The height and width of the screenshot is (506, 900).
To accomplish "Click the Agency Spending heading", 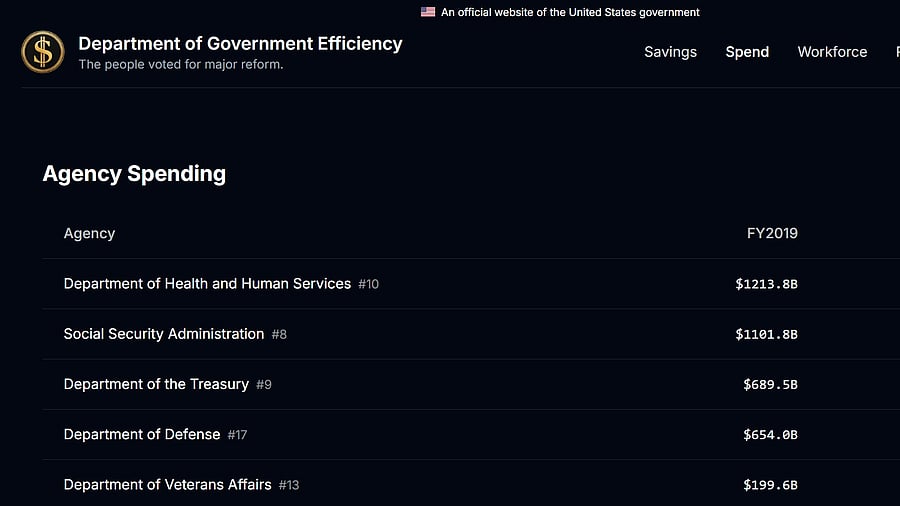I will click(134, 173).
